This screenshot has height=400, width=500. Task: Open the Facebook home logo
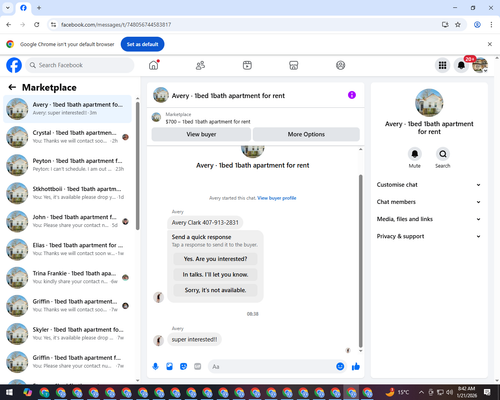tap(14, 65)
